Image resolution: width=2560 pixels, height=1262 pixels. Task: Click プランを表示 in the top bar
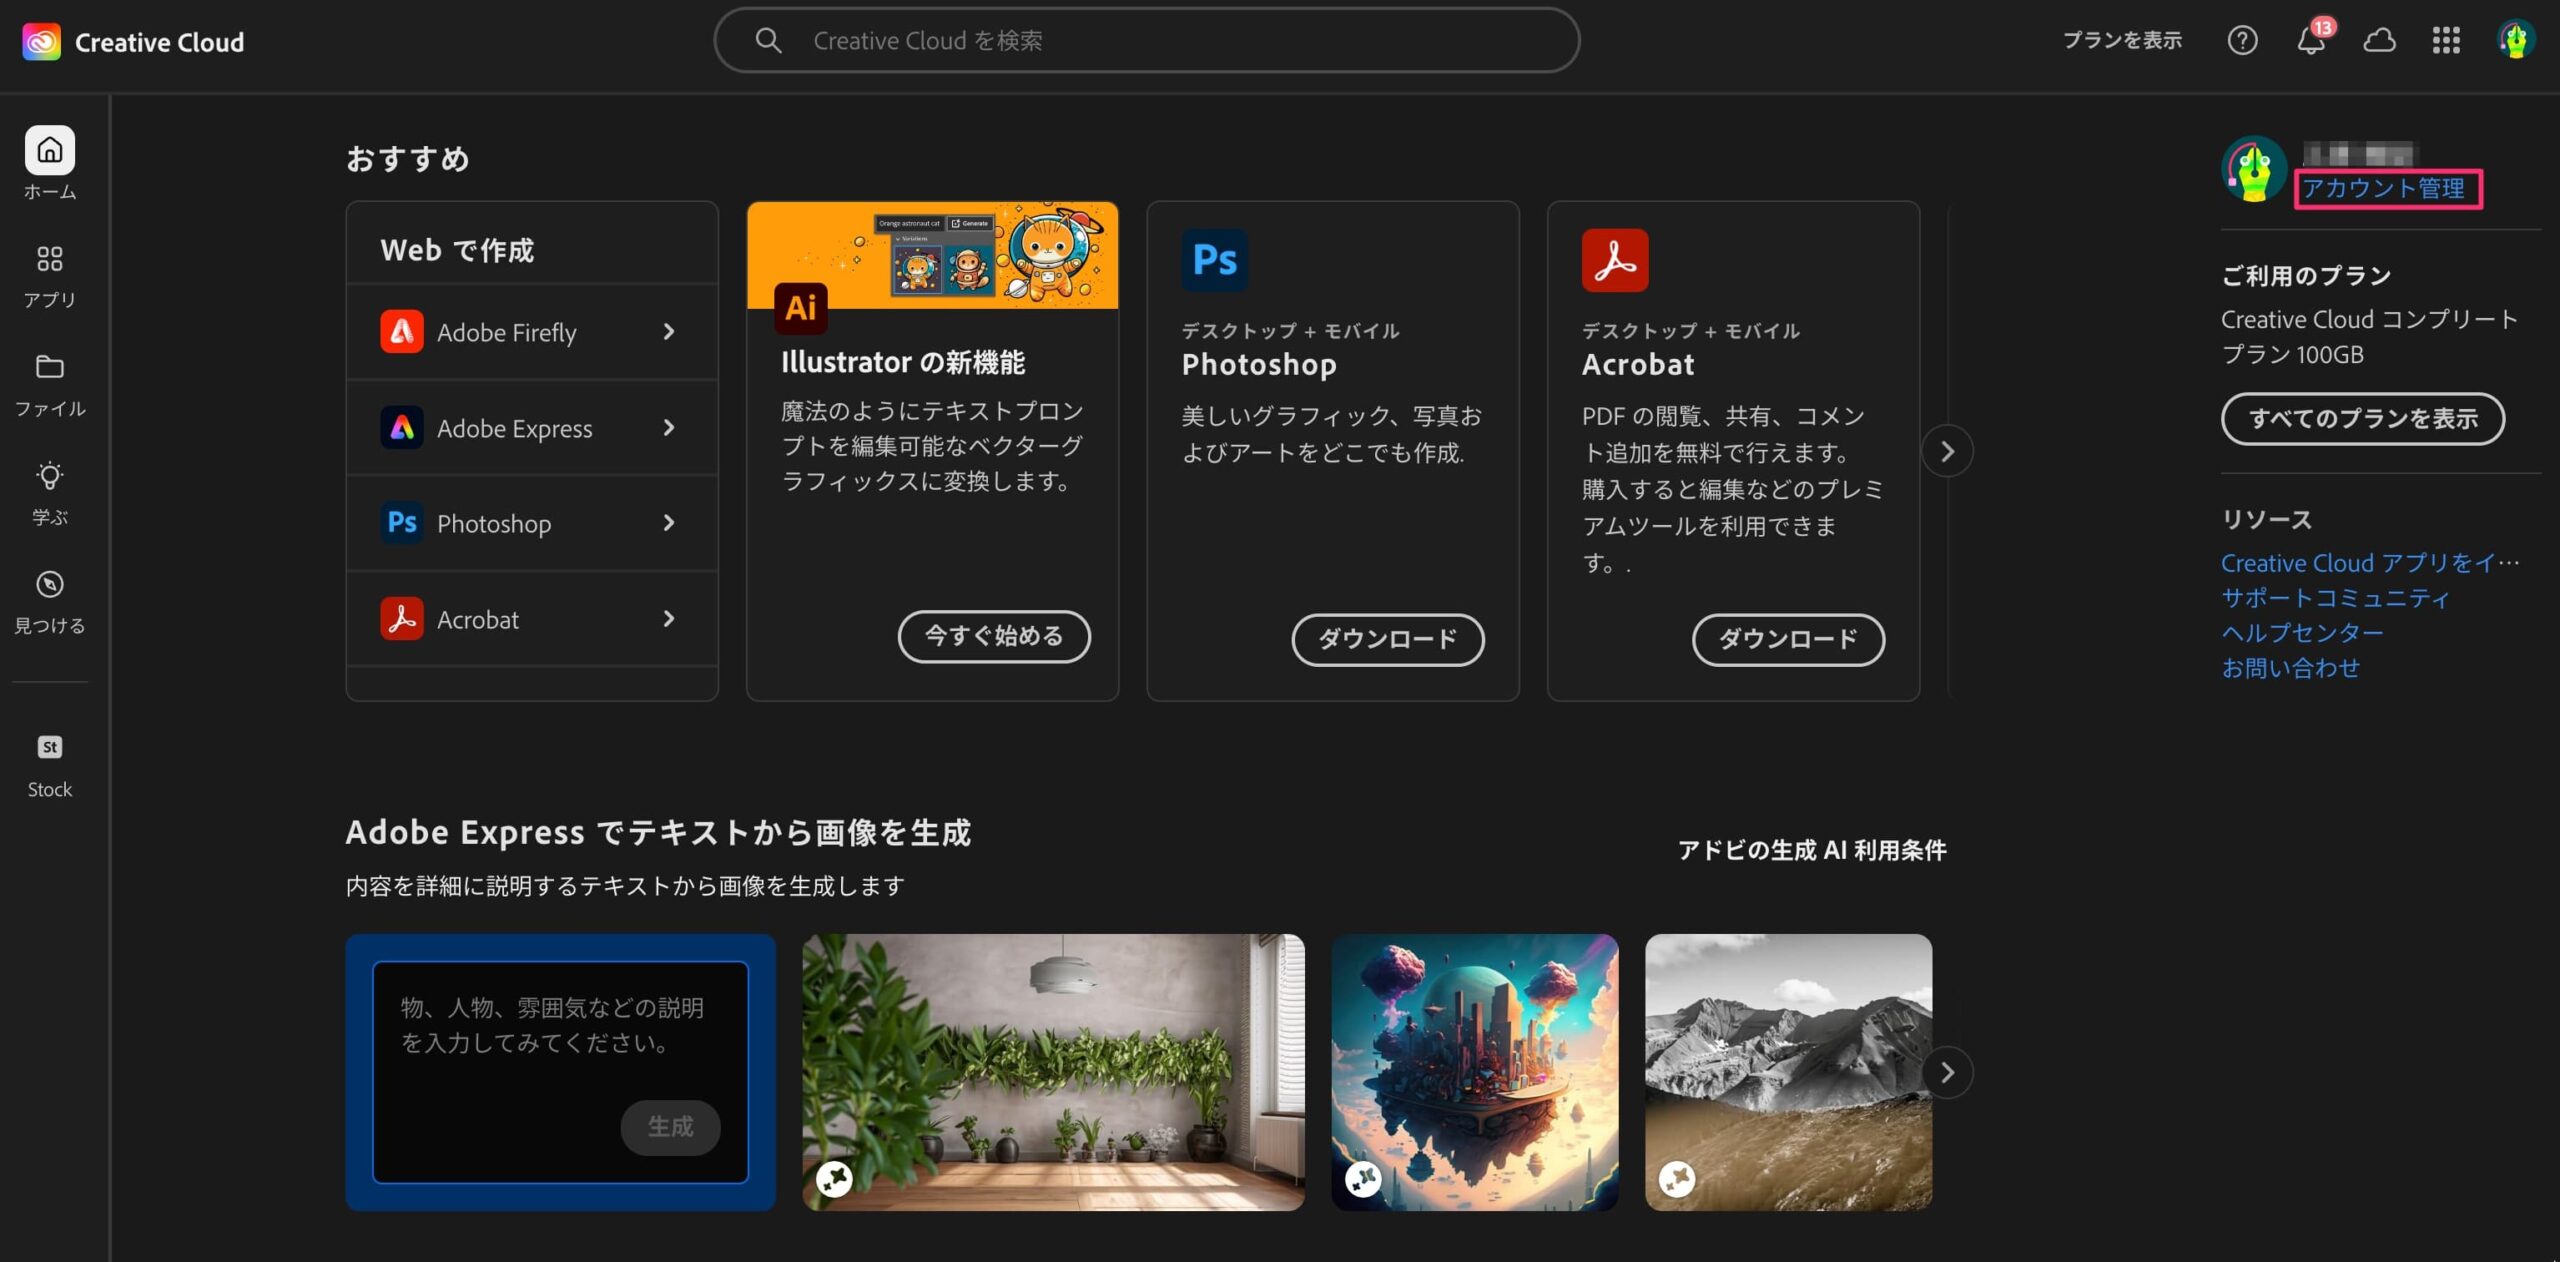[x=2122, y=40]
